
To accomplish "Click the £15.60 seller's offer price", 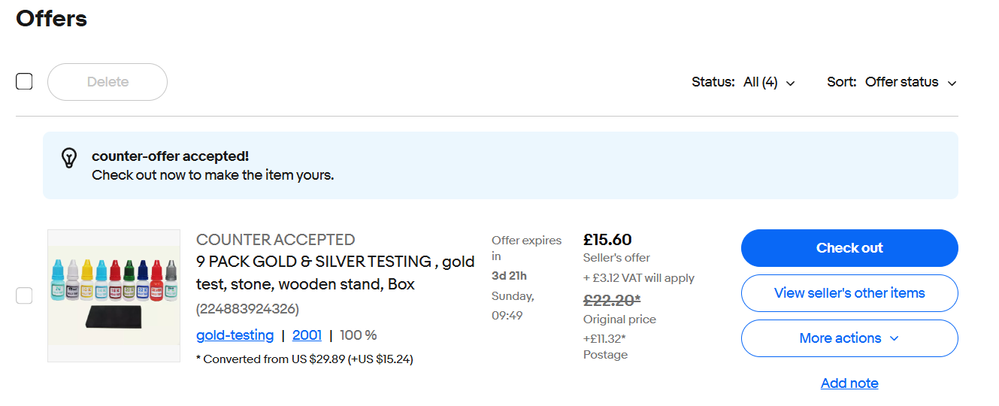I will (x=607, y=240).
